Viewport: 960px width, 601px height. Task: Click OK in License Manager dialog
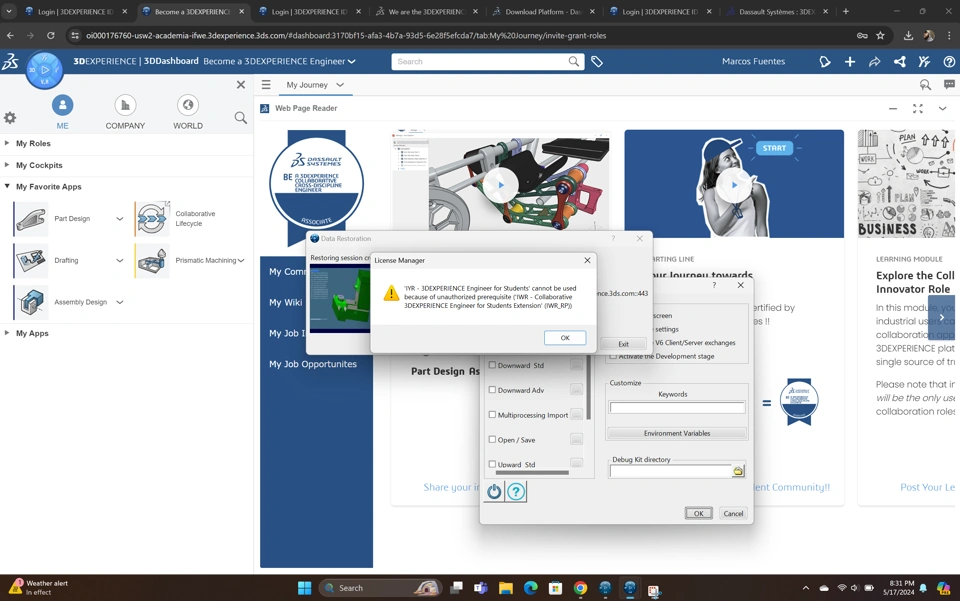pos(565,338)
